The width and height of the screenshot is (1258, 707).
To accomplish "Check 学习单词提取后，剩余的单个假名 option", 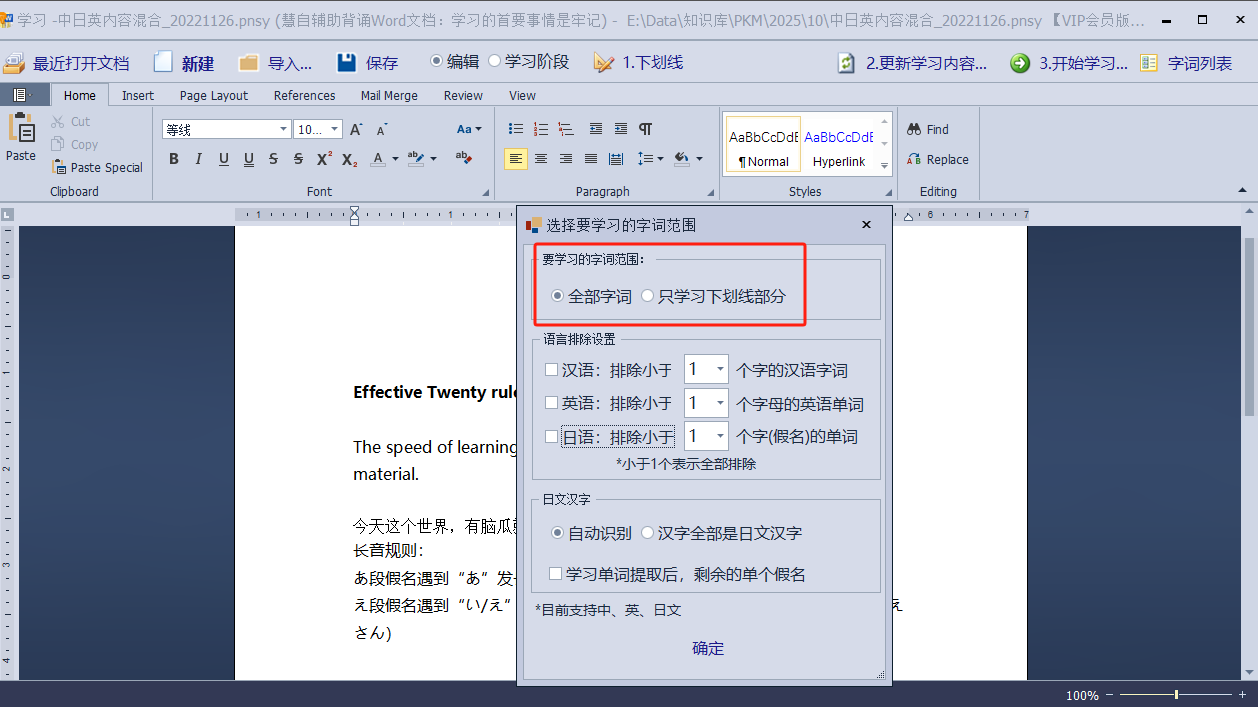I will 556,574.
